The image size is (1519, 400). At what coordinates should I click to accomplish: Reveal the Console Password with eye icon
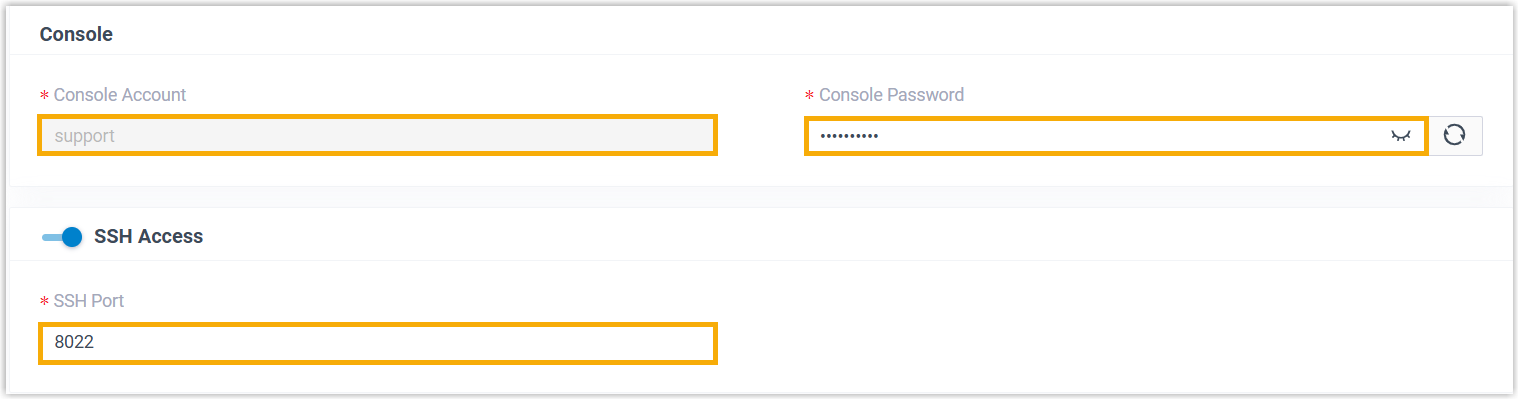coord(1400,136)
